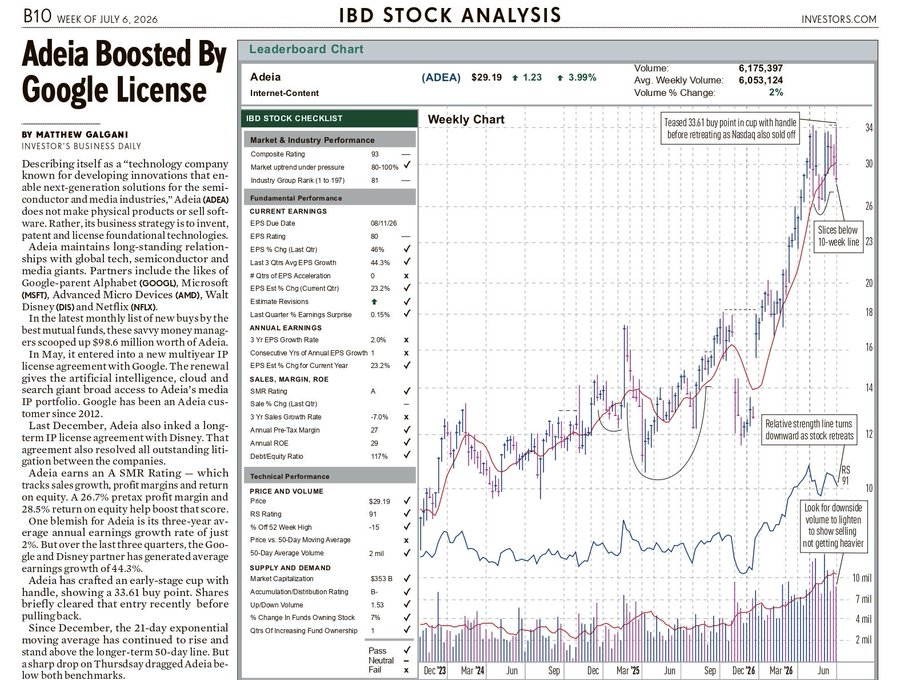900x680 pixels.
Task: Click the Relative strength line turns downward annotation
Action: (809, 430)
